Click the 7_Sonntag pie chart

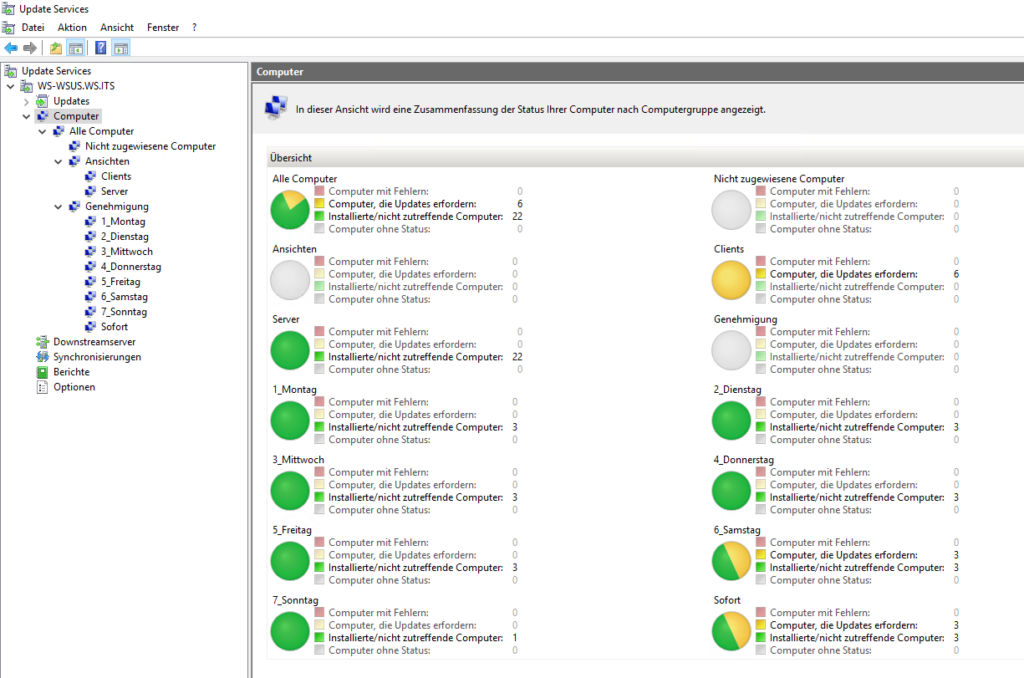290,632
